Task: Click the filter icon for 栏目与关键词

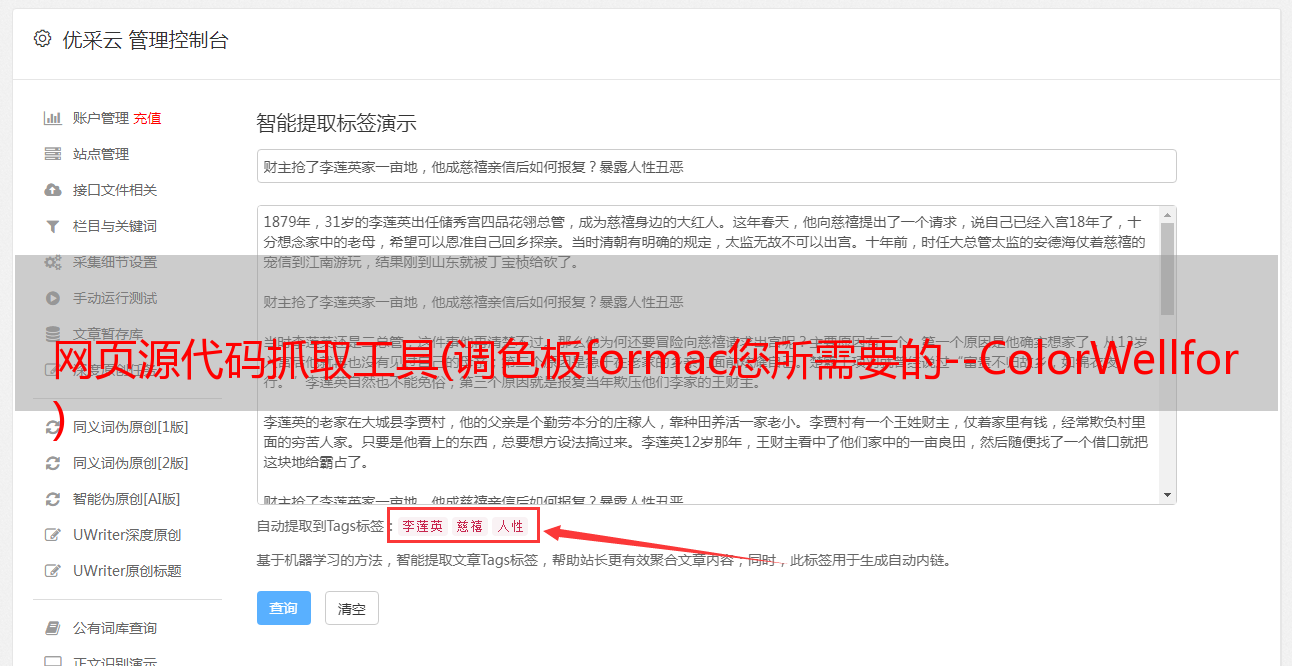Action: (52, 226)
